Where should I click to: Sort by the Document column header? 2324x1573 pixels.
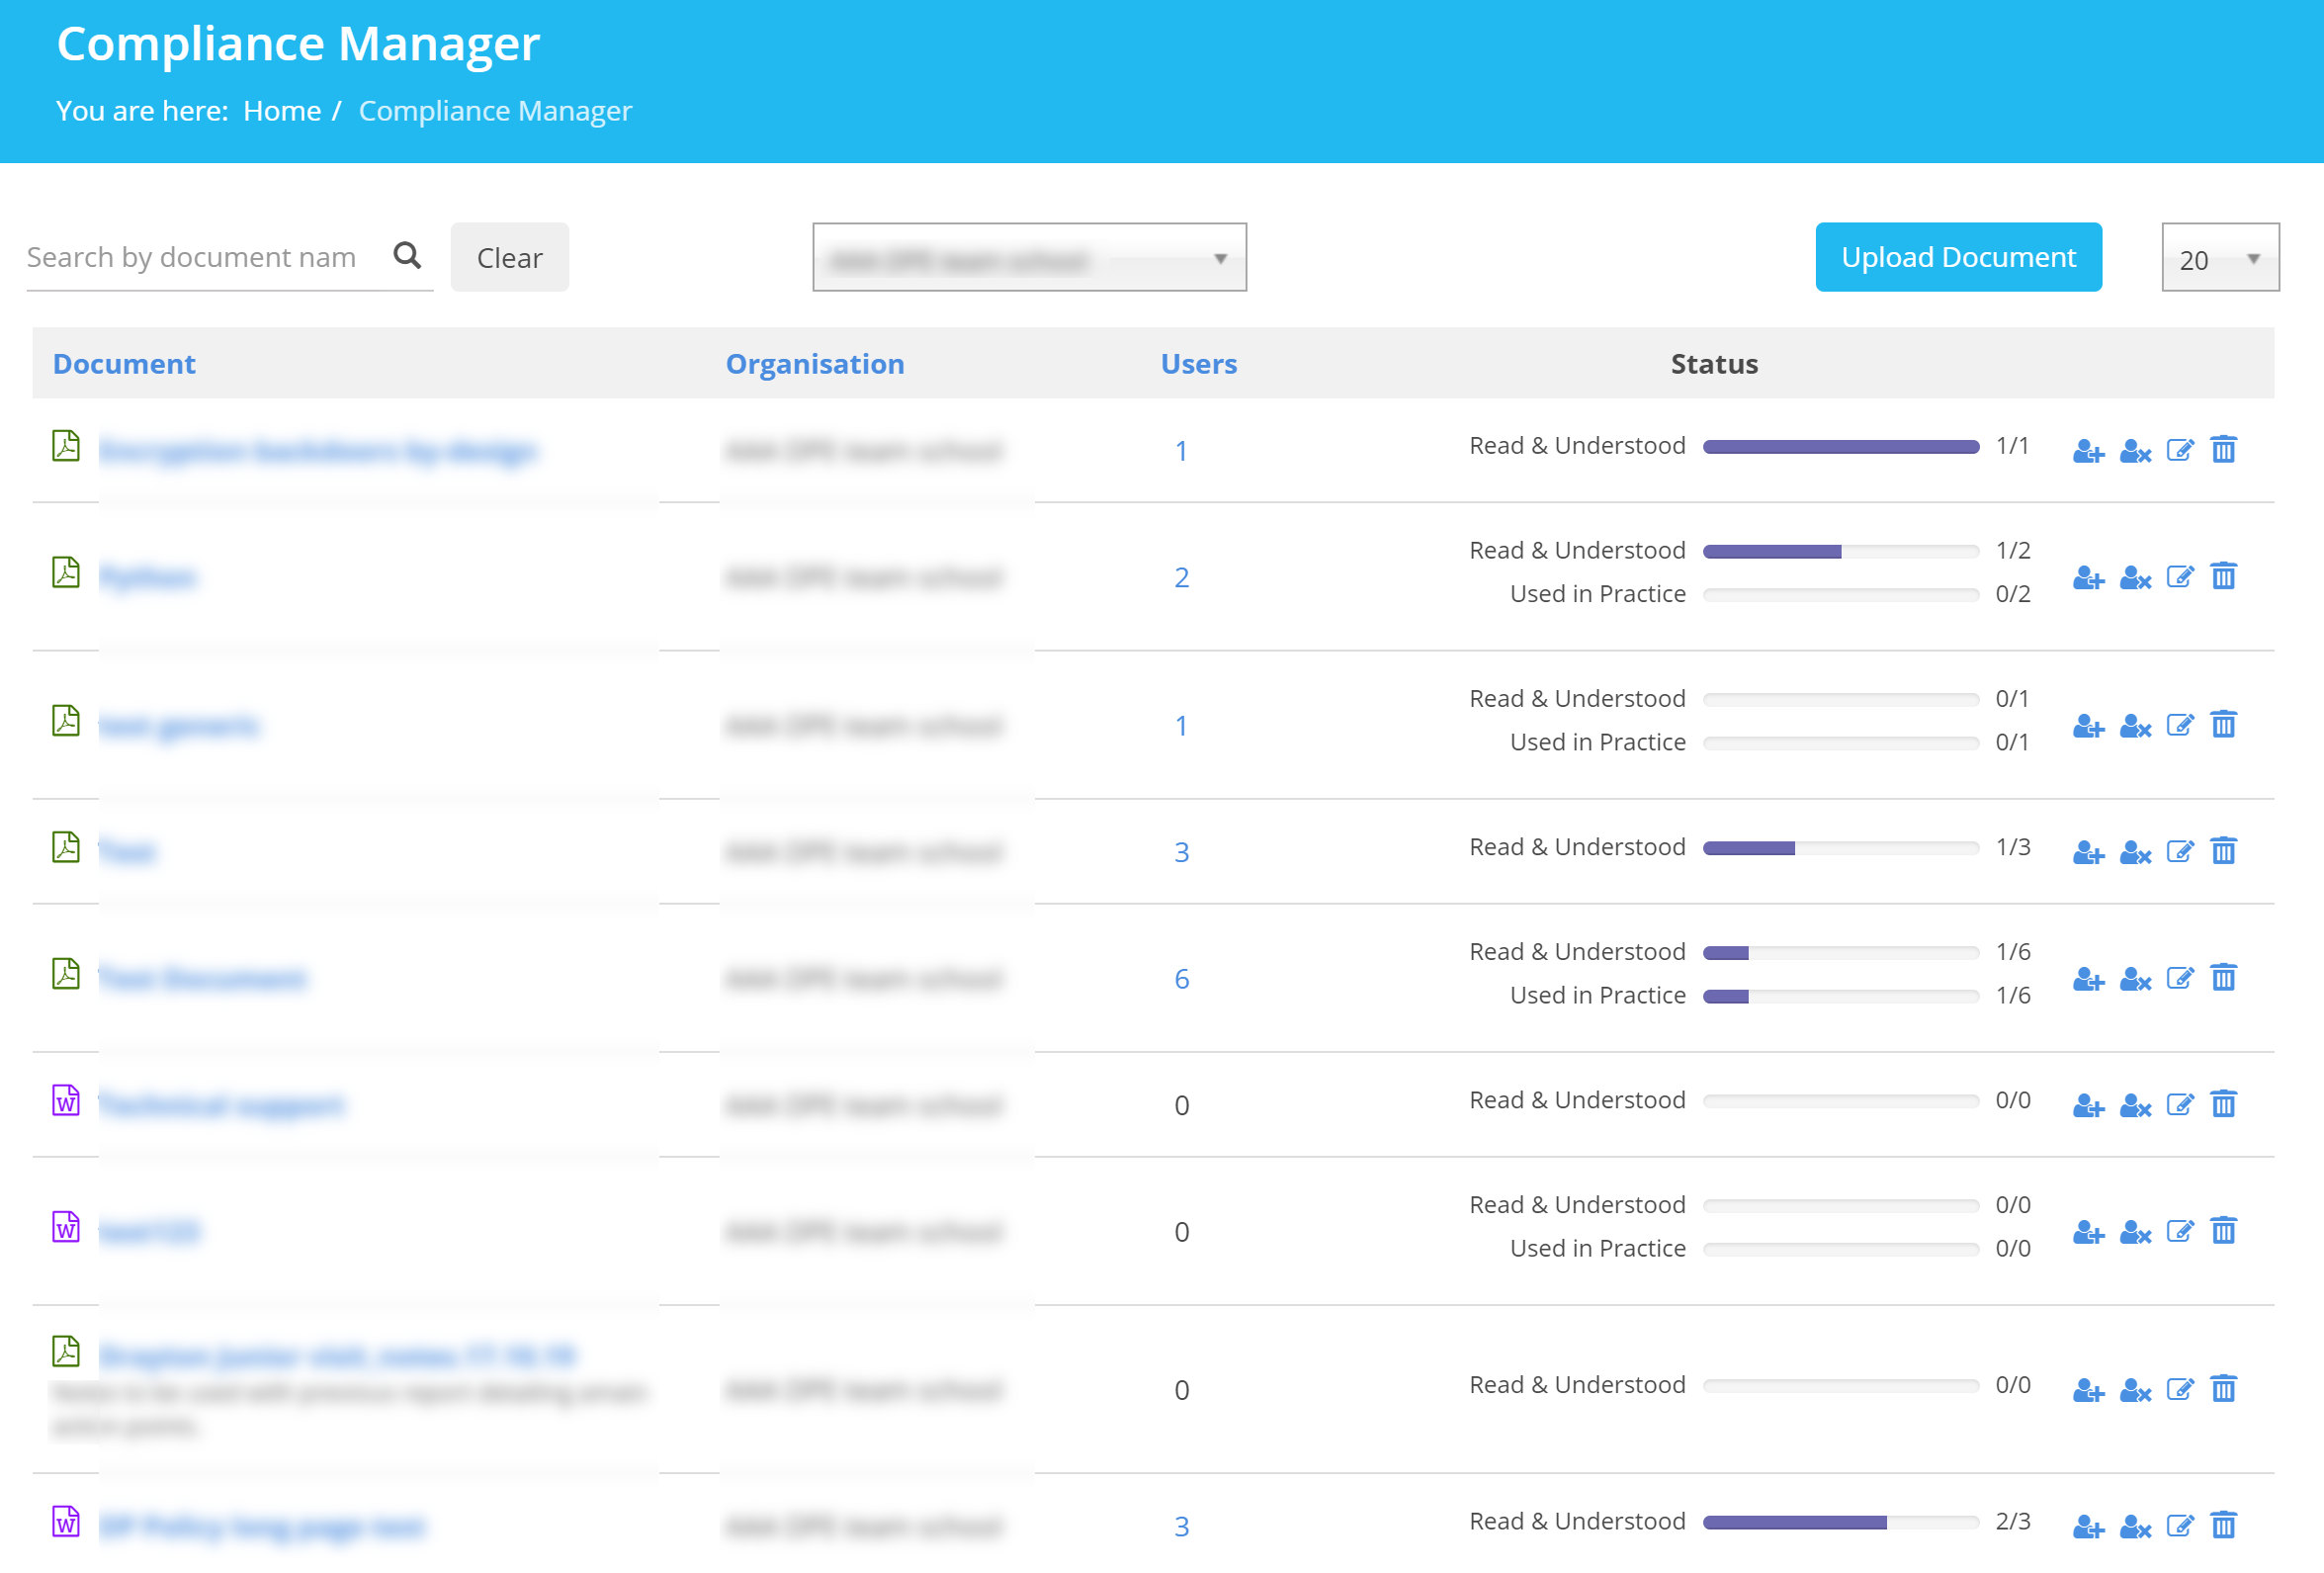tap(124, 364)
